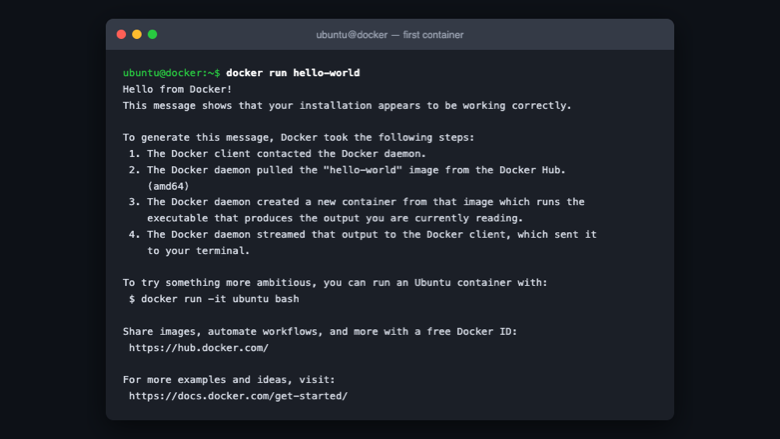The image size is (780, 439).
Task: Click the 'to your terminal.' line
Action: click(198, 251)
